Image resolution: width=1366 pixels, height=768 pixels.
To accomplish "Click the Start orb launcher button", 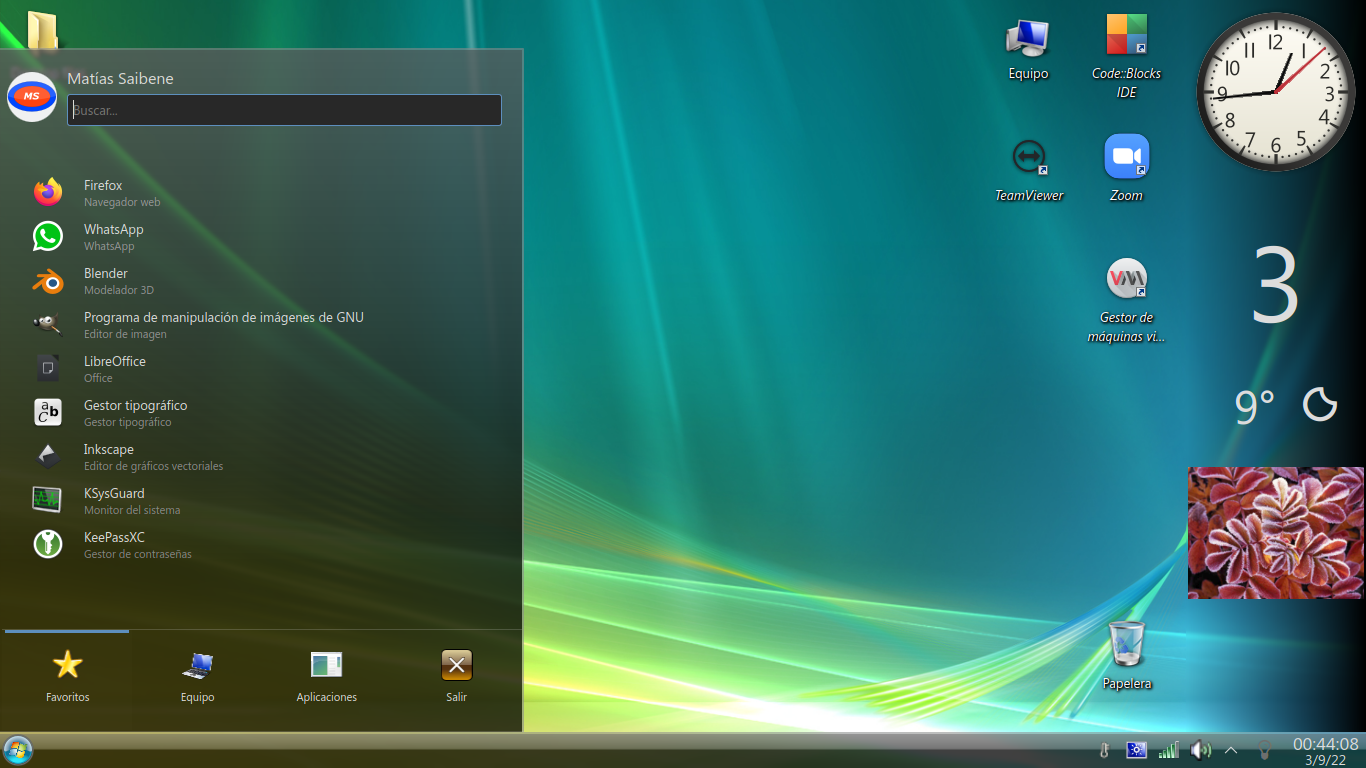I will pyautogui.click(x=18, y=750).
